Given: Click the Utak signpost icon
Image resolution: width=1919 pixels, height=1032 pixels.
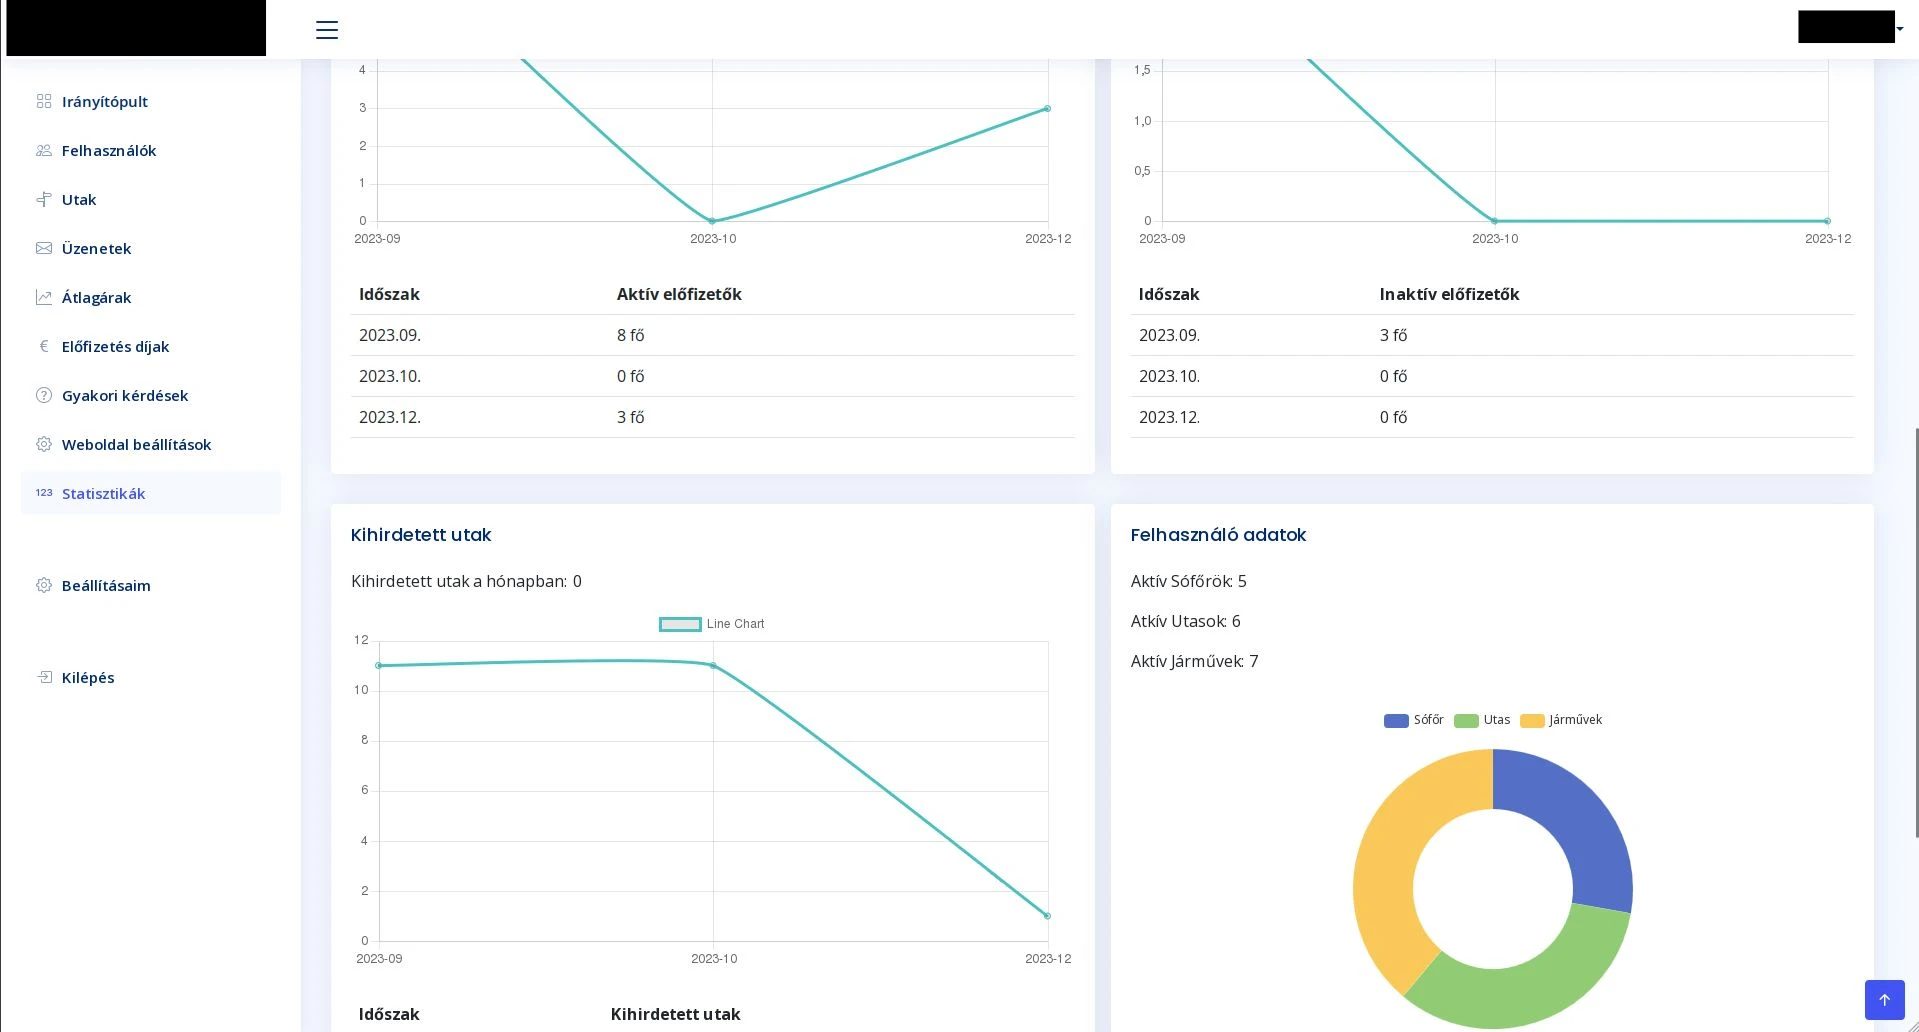Looking at the screenshot, I should tap(44, 199).
